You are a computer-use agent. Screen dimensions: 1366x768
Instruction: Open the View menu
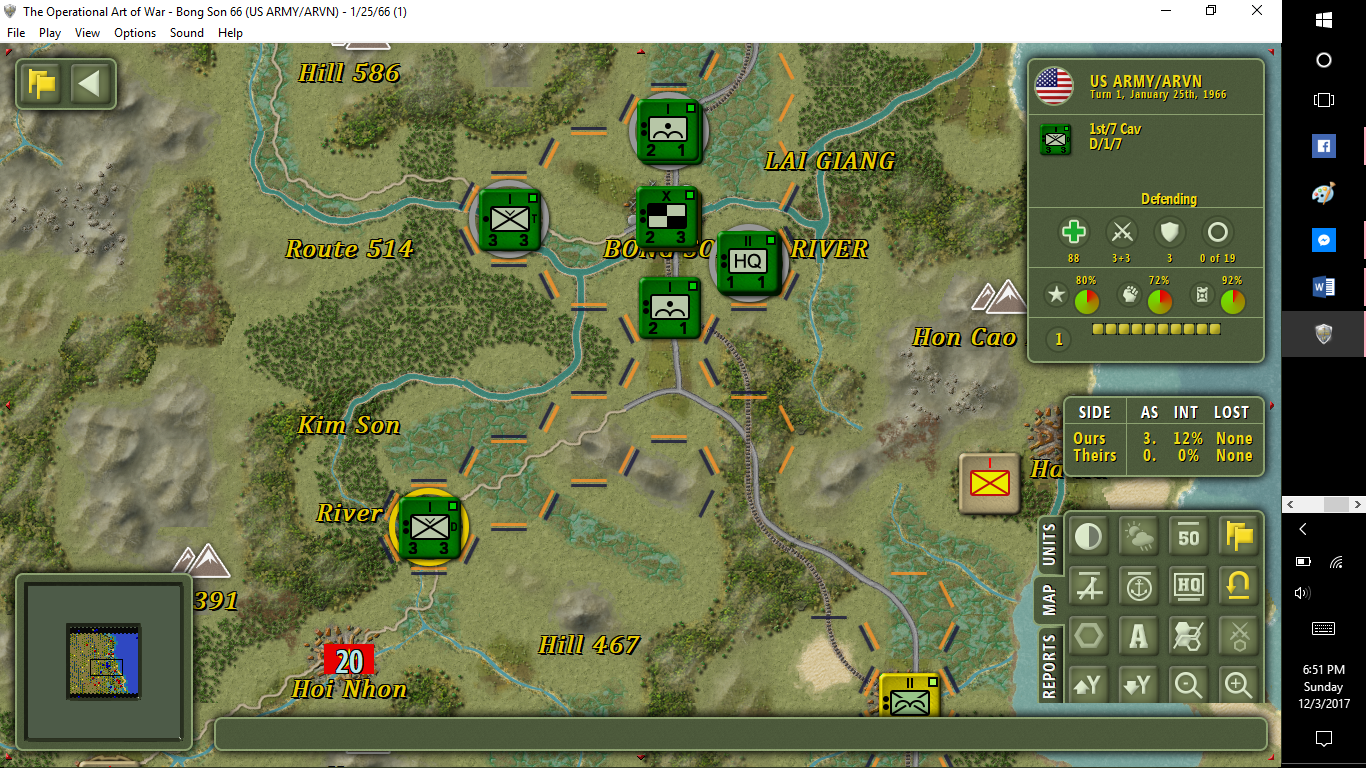[x=88, y=33]
